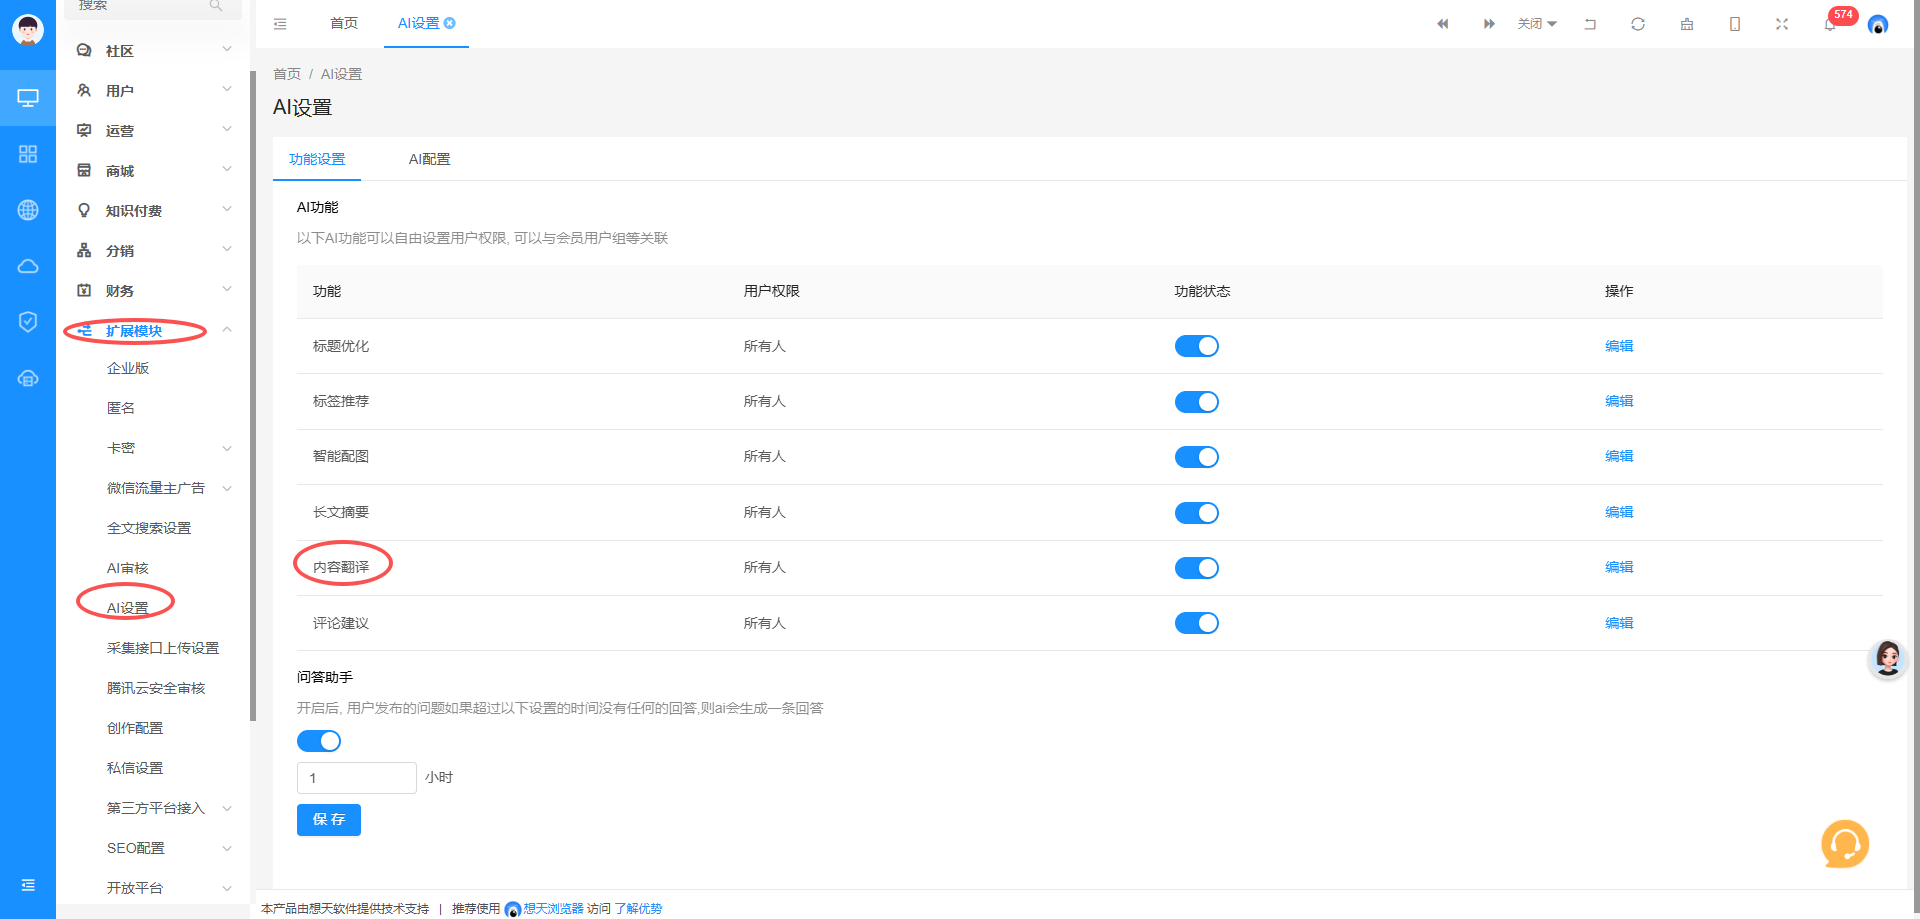Go to next tabs with double-right arrow
Screen dimensions: 1920x919
click(x=1489, y=24)
